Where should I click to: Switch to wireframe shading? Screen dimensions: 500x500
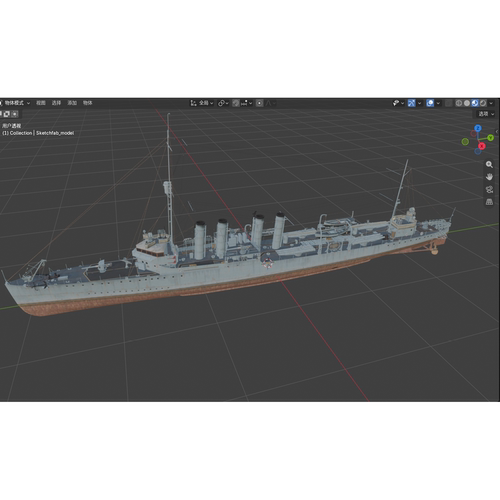point(459,103)
